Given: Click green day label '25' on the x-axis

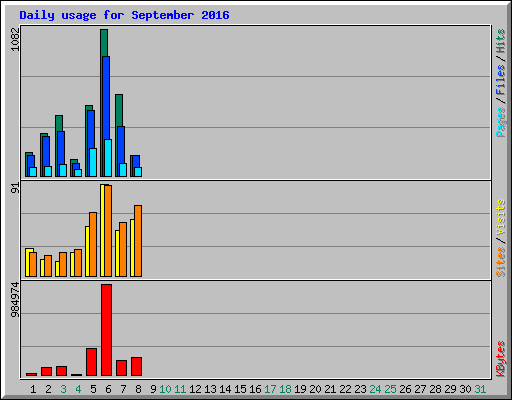Looking at the screenshot, I should [x=390, y=389].
